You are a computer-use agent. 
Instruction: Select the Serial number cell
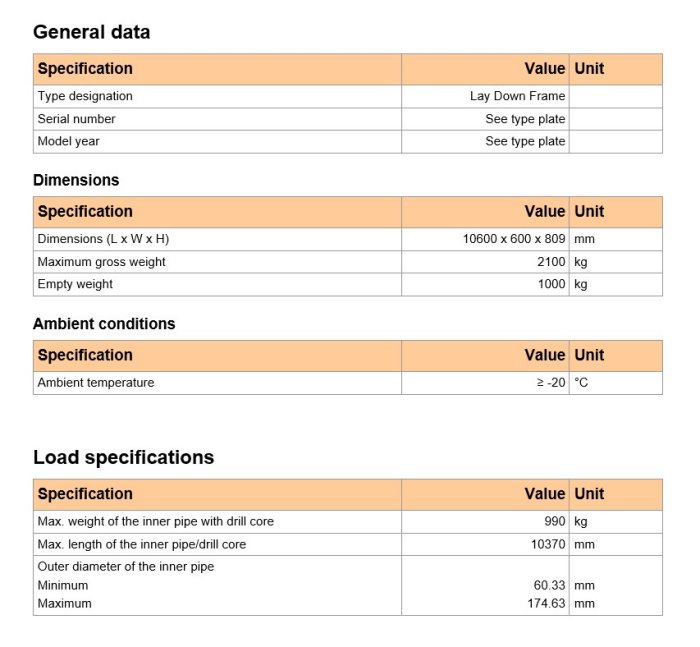[76, 119]
